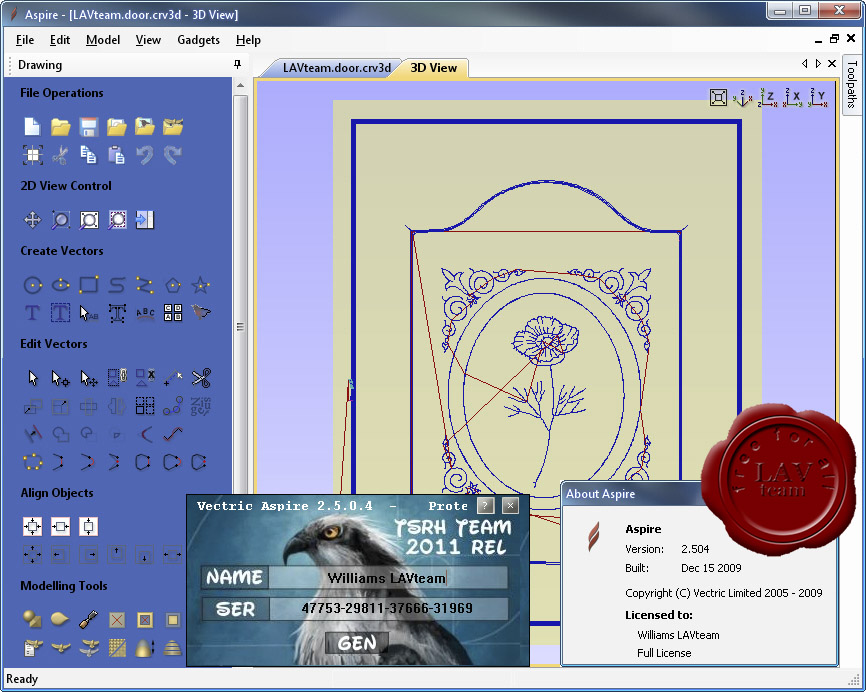Click the open folder icon
The width and height of the screenshot is (866, 692).
[x=60, y=126]
